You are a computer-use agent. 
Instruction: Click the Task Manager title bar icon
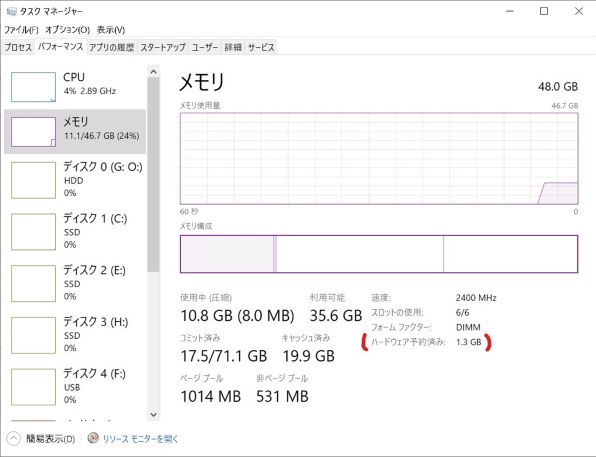click(x=11, y=11)
